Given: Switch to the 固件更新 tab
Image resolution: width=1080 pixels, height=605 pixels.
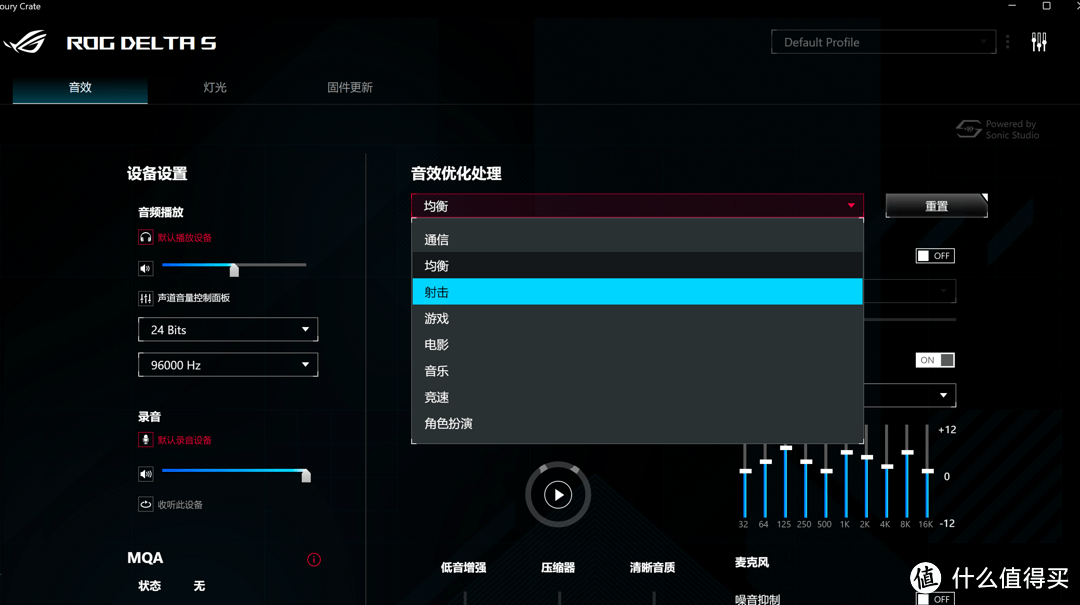Looking at the screenshot, I should point(349,88).
